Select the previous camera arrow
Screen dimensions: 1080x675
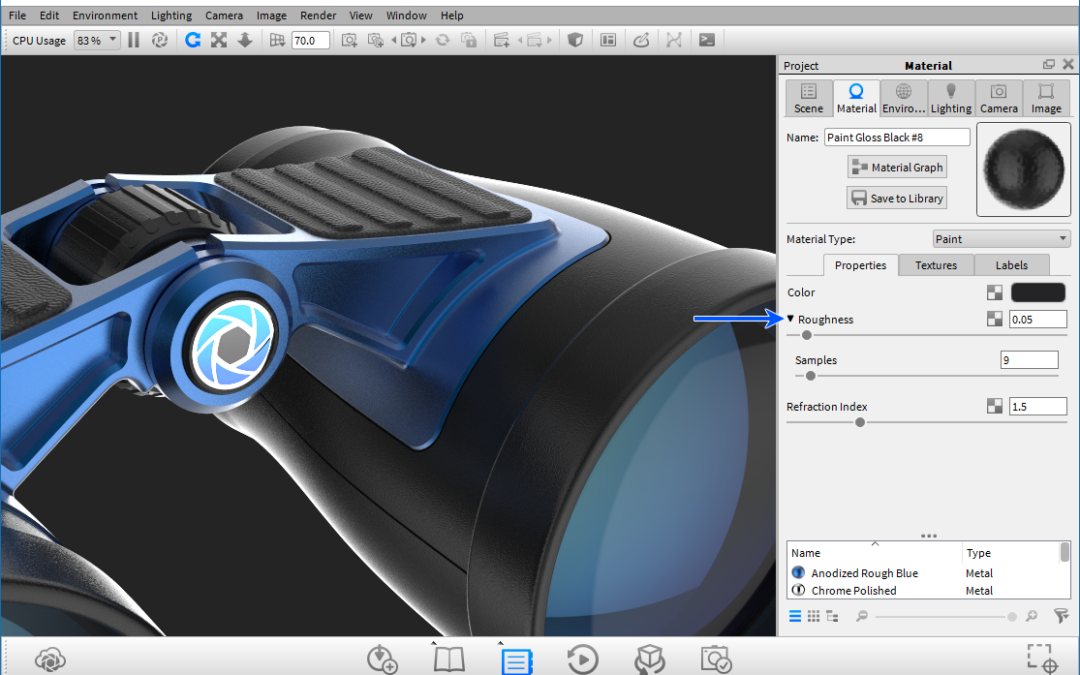click(394, 40)
